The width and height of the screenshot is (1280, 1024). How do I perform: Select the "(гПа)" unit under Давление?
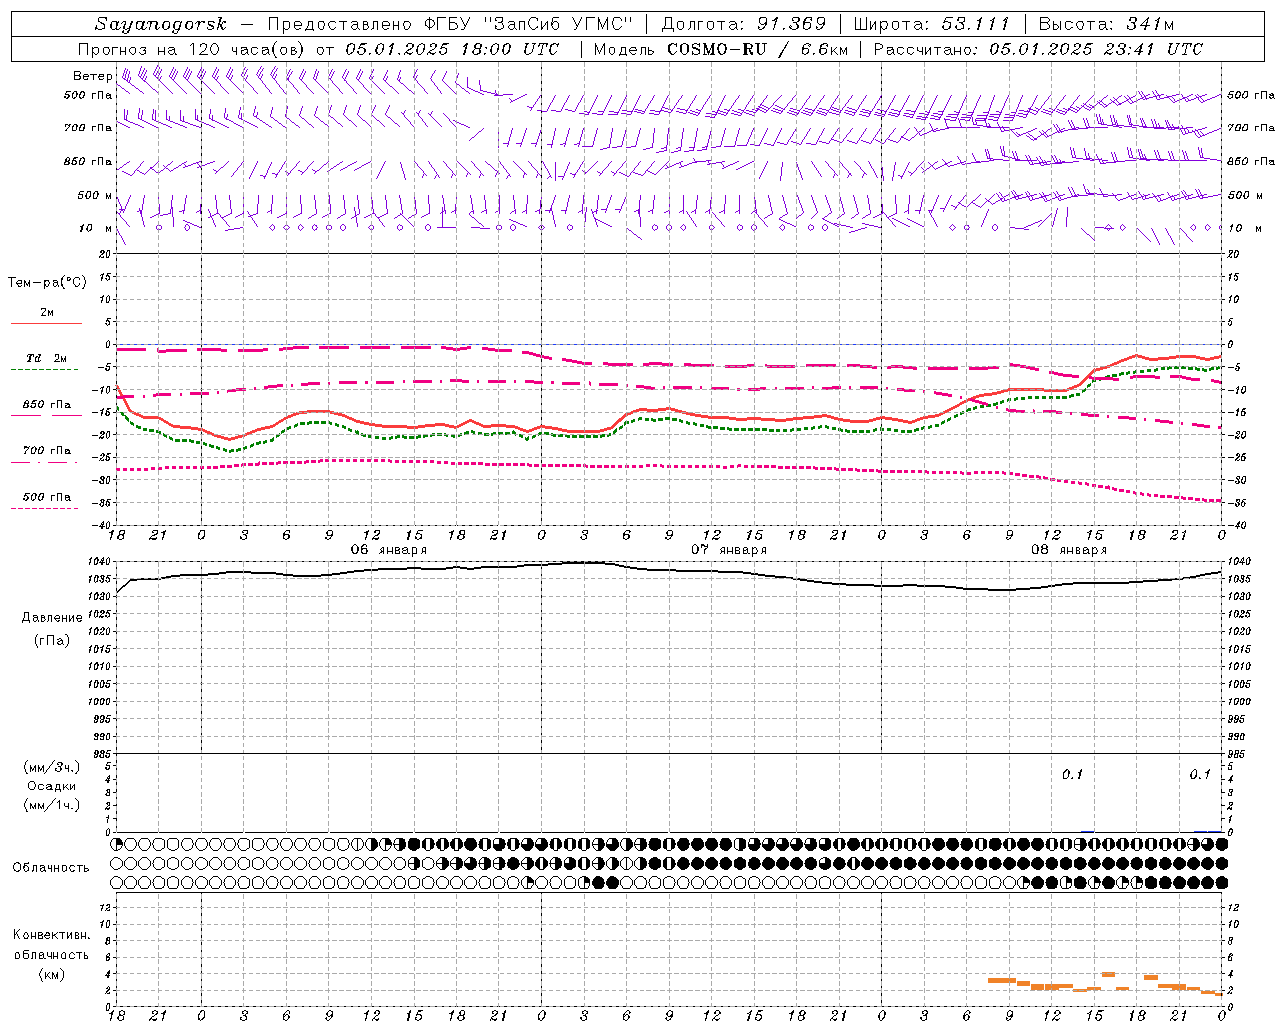pyautogui.click(x=52, y=640)
